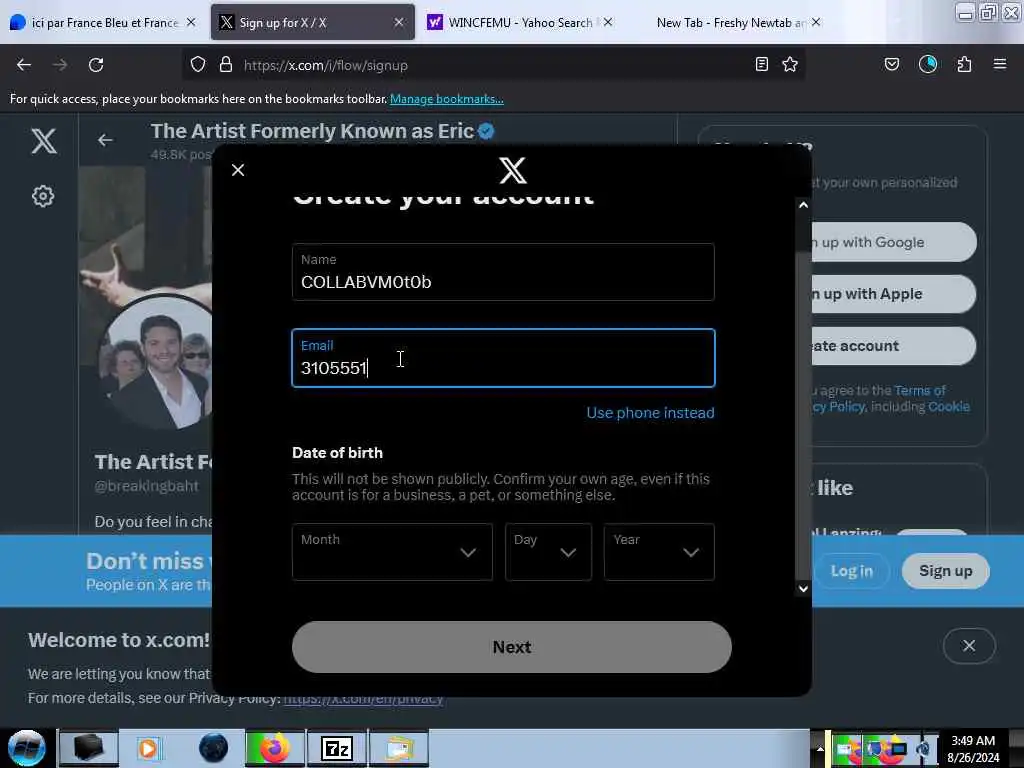The width and height of the screenshot is (1024, 768).
Task: Show hidden system tray icons
Action: (x=820, y=748)
